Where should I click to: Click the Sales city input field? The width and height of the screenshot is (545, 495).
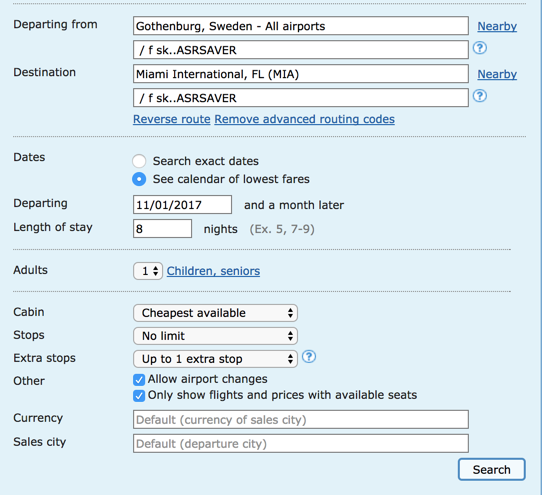pos(301,444)
